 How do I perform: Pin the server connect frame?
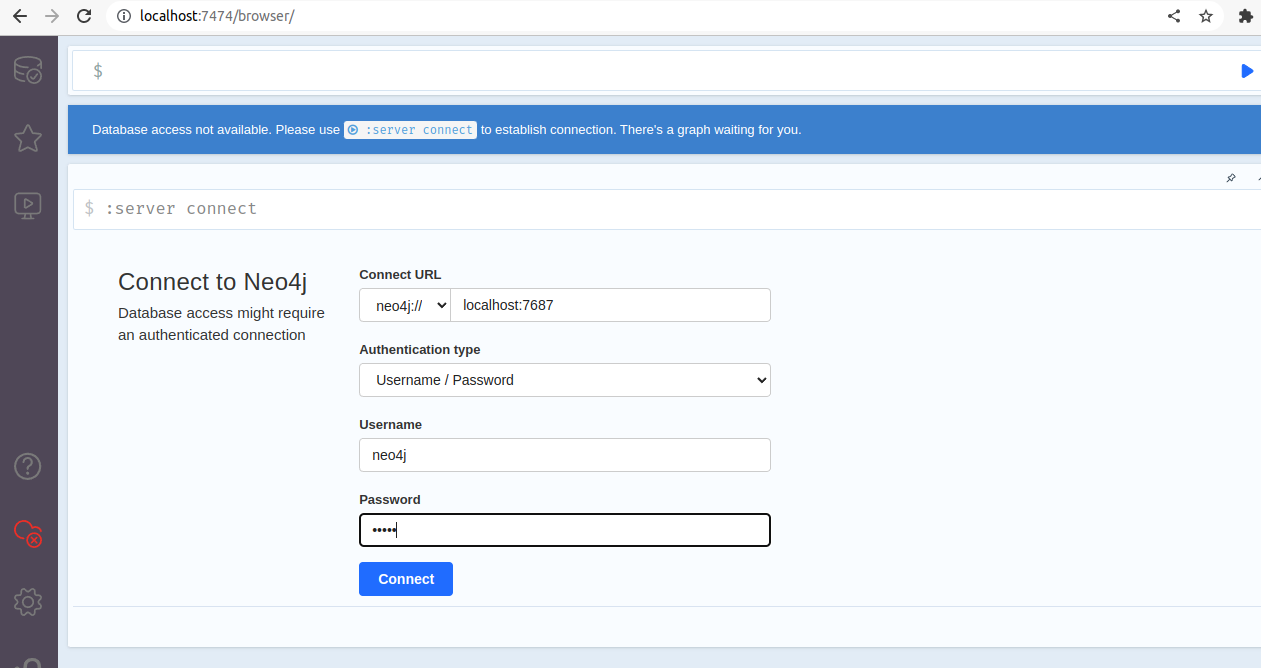tap(1231, 178)
